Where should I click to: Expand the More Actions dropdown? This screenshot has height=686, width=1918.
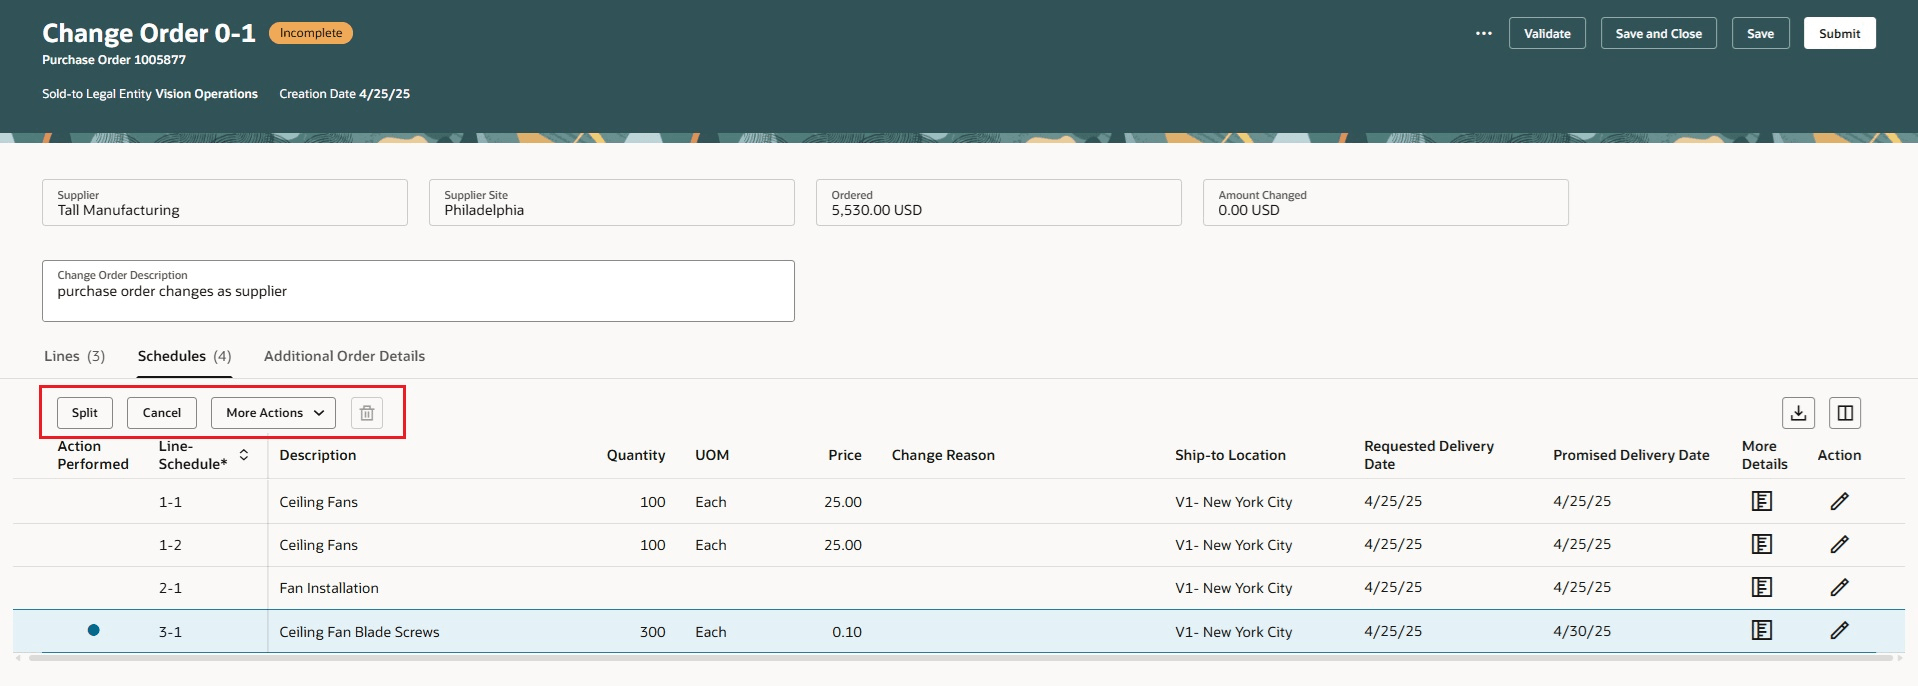273,413
